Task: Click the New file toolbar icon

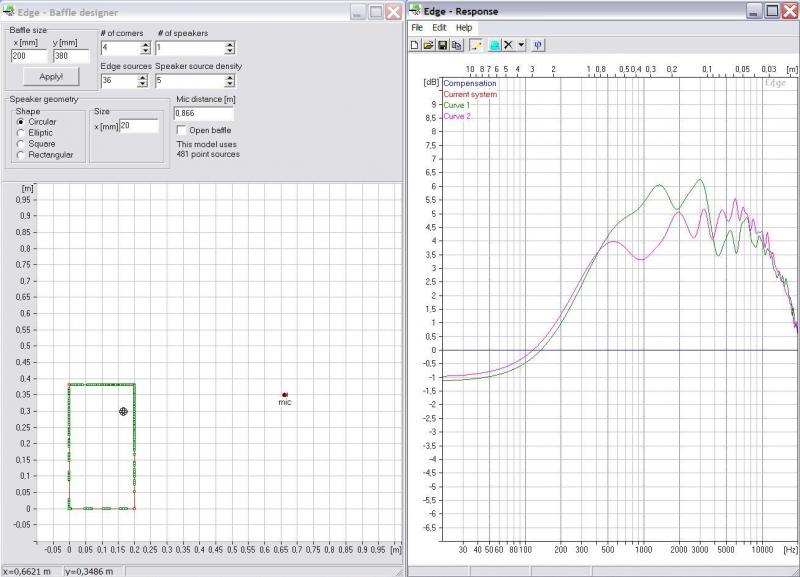Action: coord(415,45)
